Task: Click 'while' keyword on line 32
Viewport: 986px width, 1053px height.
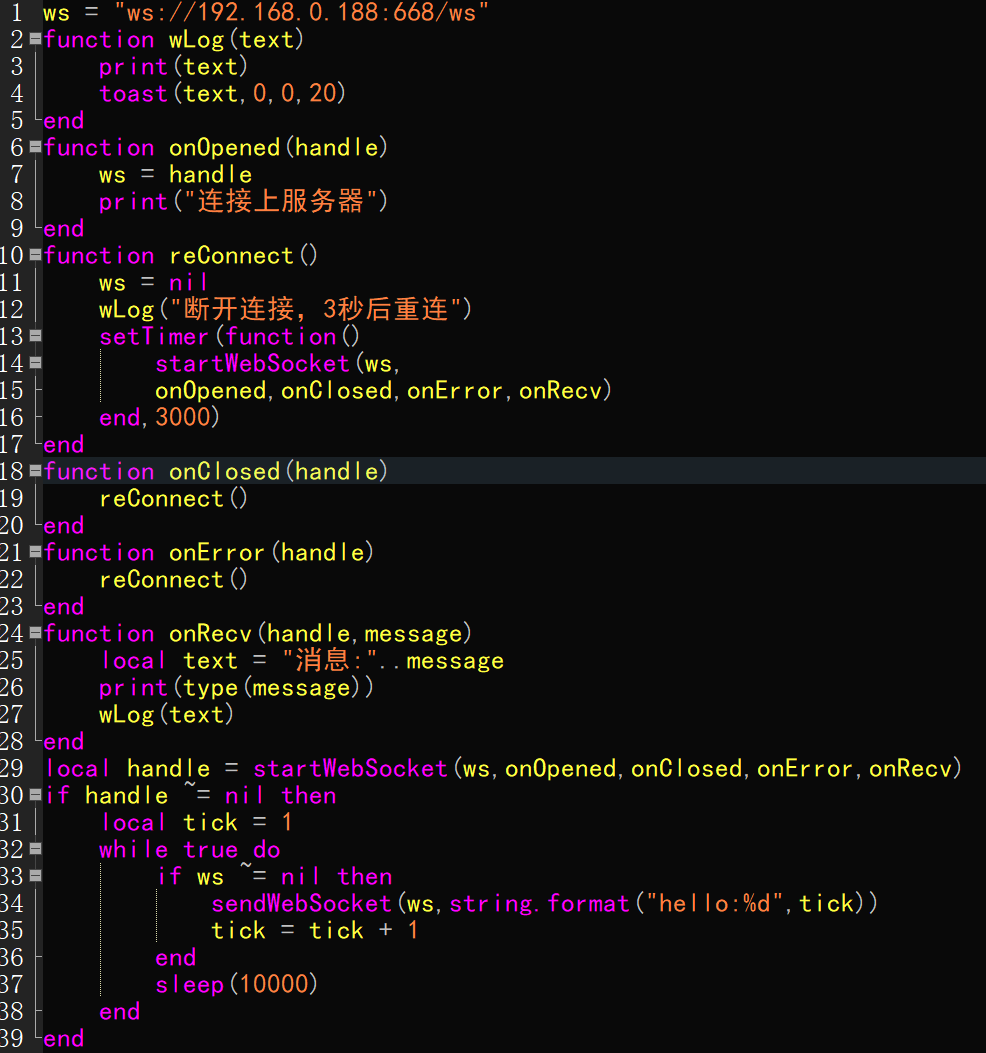Action: pos(133,850)
